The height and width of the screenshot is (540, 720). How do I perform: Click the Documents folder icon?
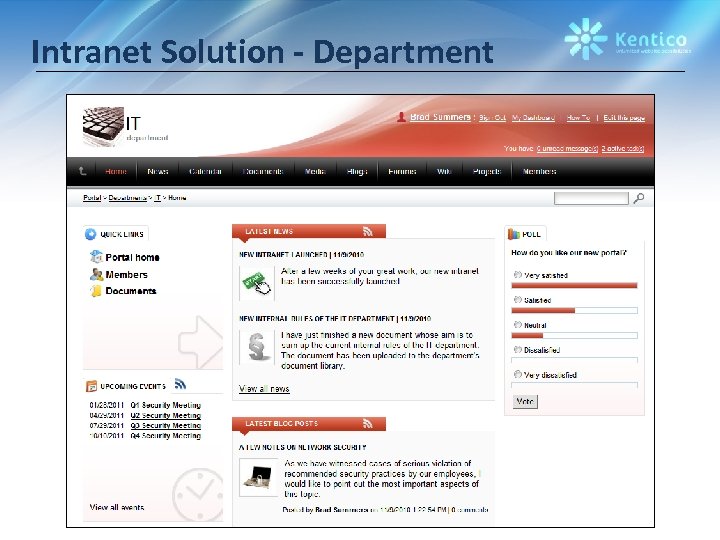pyautogui.click(x=96, y=291)
